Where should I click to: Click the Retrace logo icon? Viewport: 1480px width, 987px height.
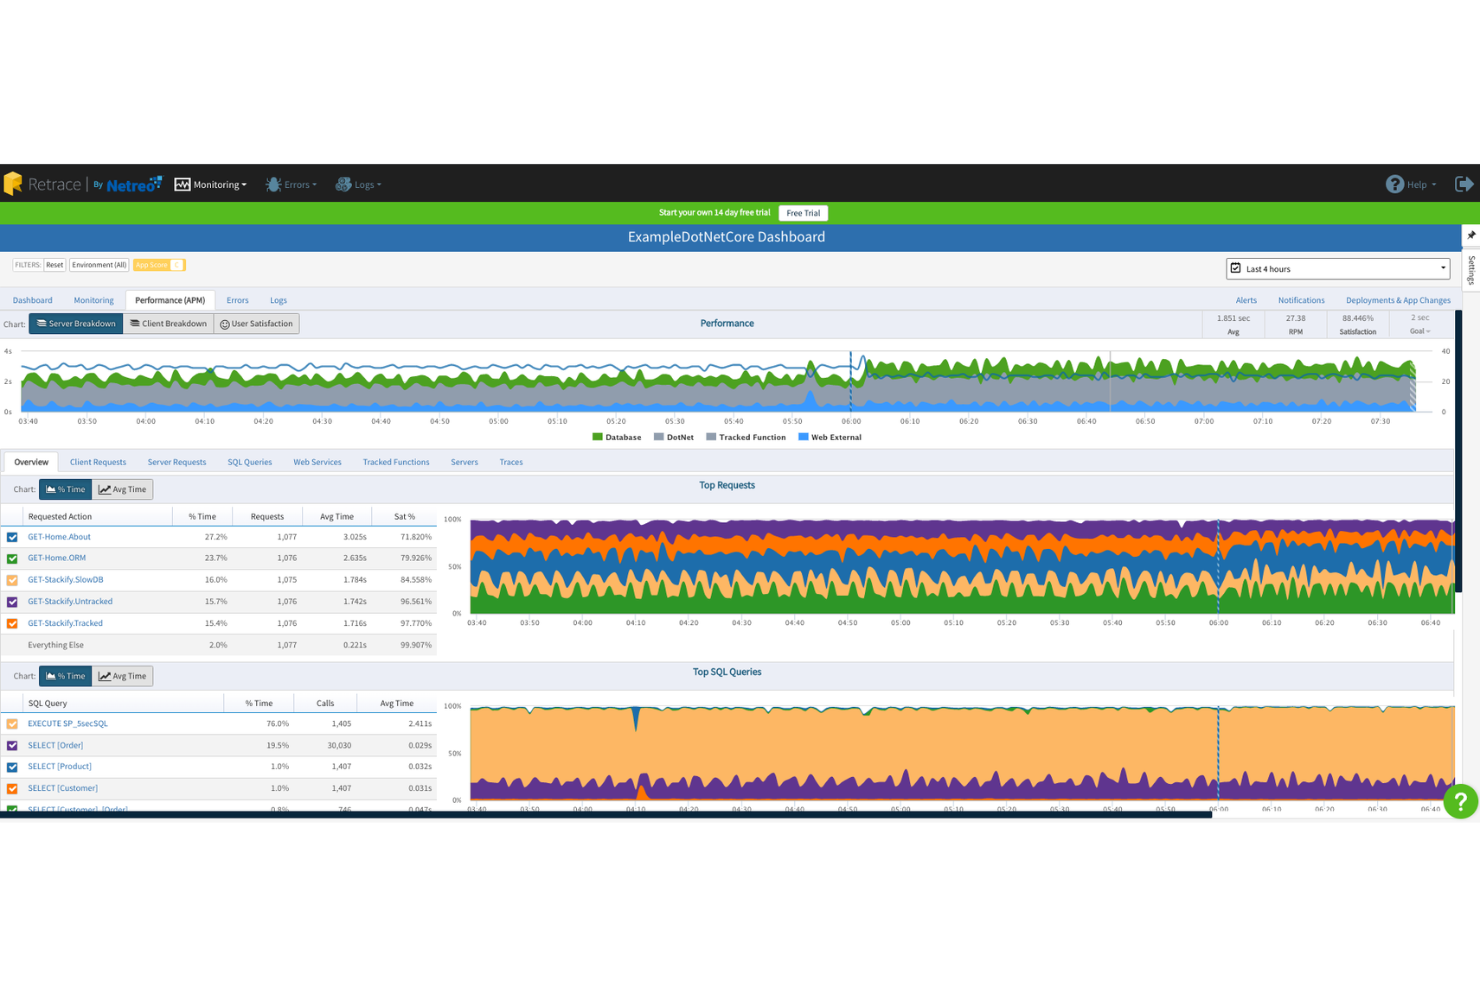coord(14,184)
